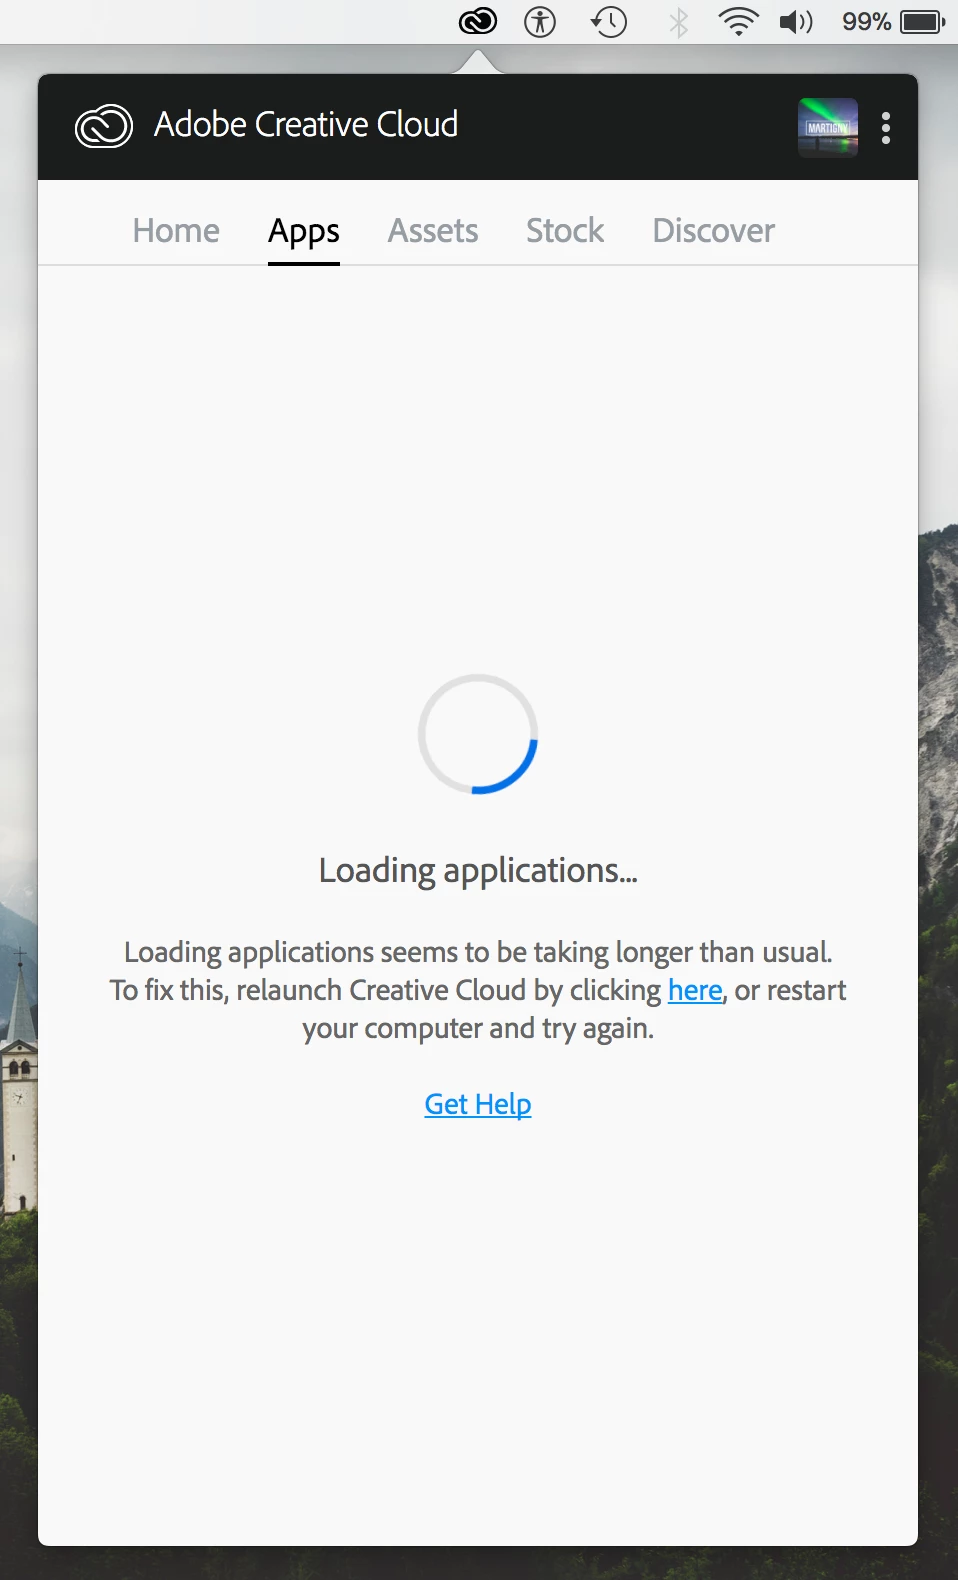
Task: Open the Stock tab
Action: point(565,230)
